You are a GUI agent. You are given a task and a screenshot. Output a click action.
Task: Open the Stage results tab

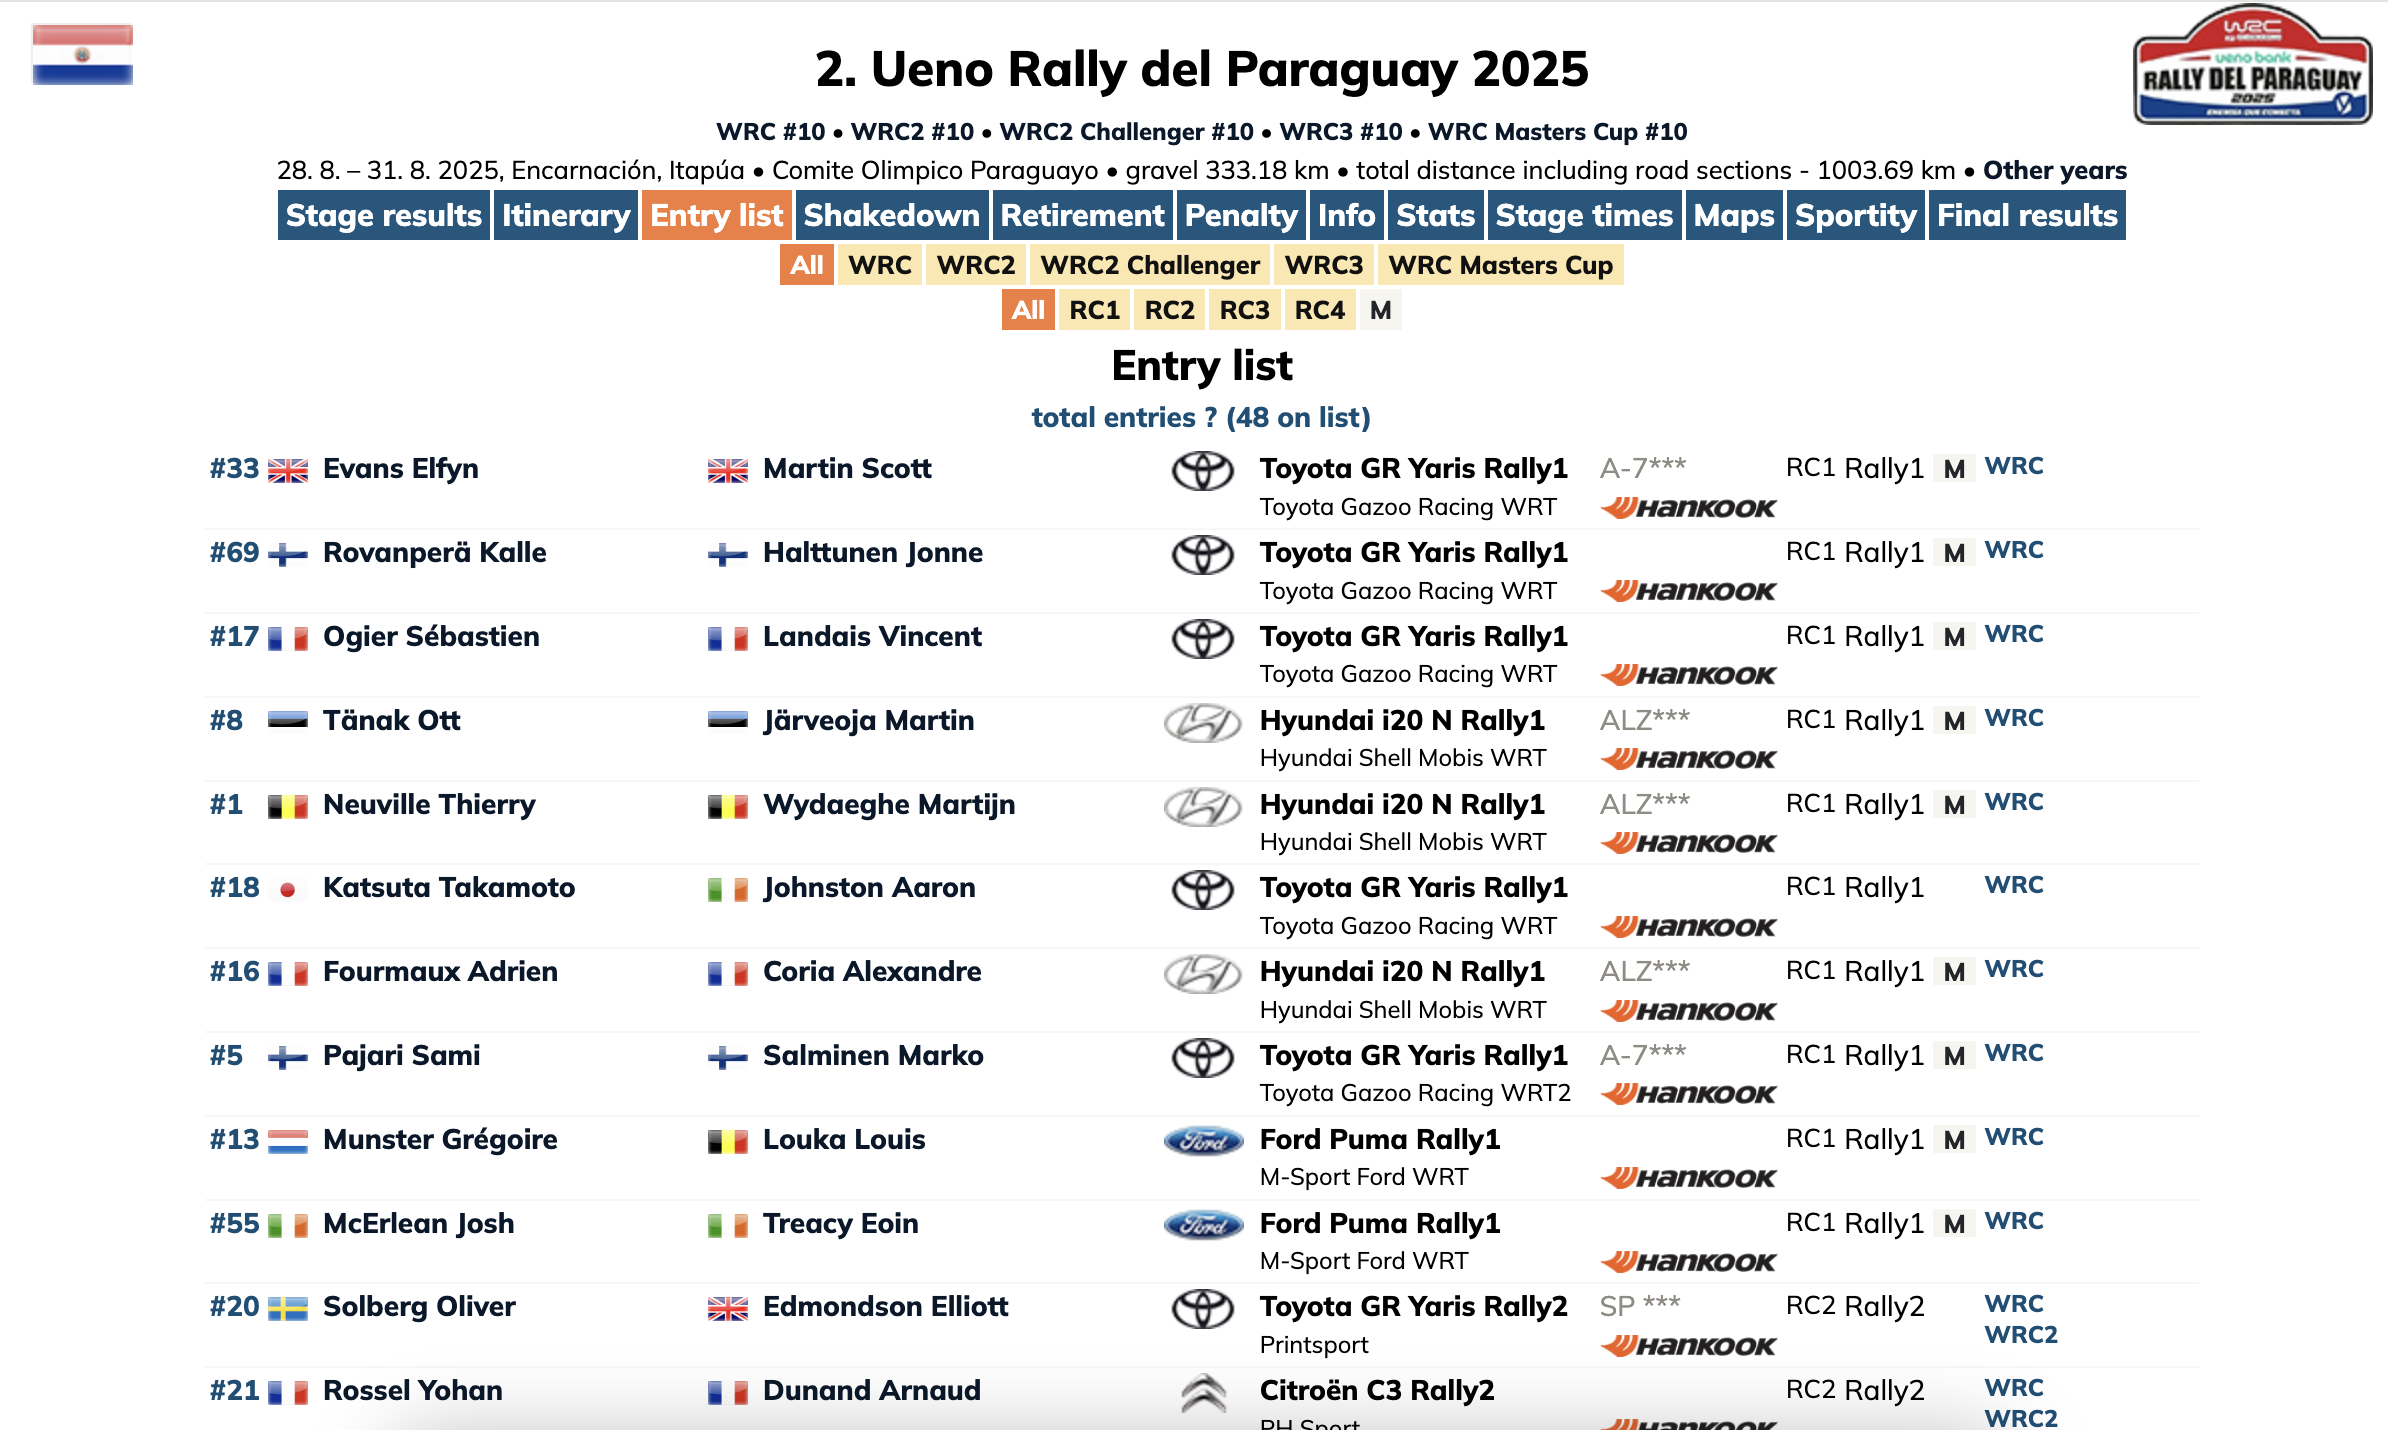pos(383,216)
